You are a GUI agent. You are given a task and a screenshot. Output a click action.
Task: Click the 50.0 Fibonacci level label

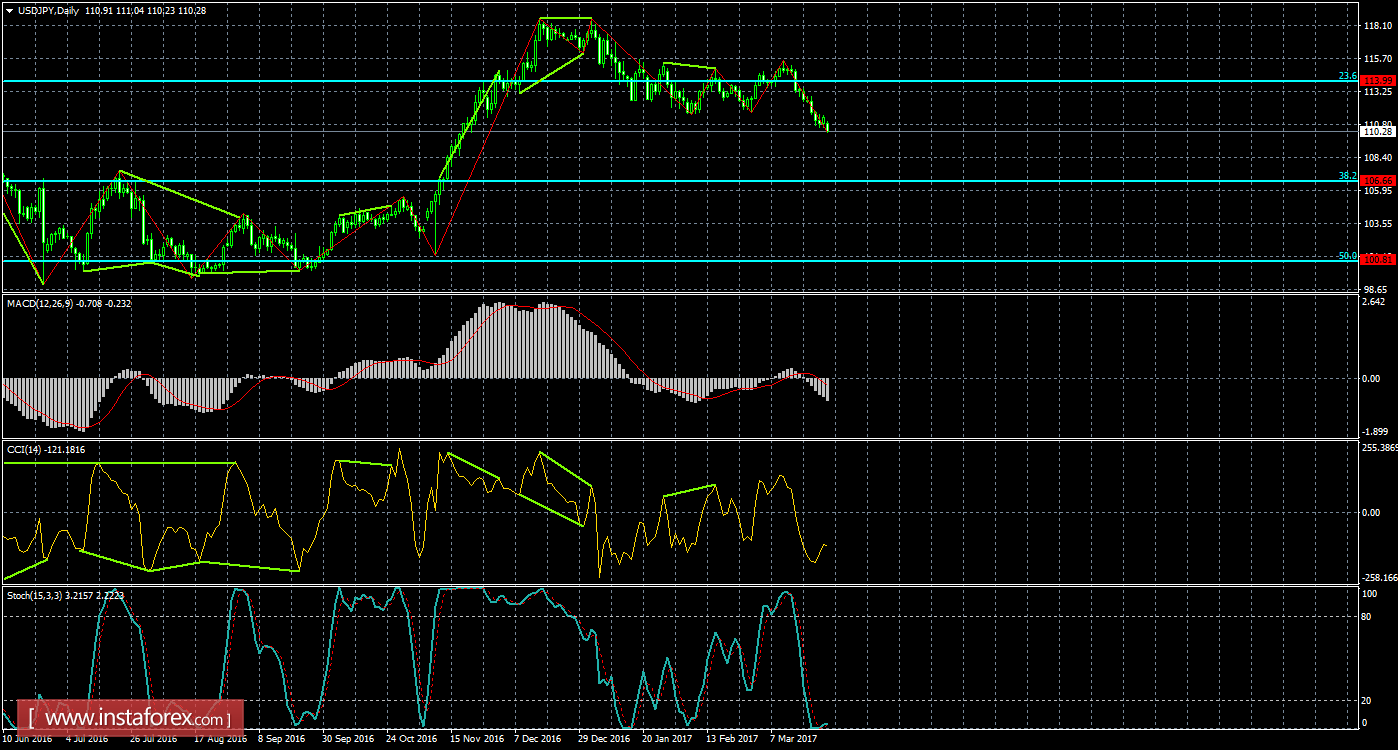click(1347, 256)
